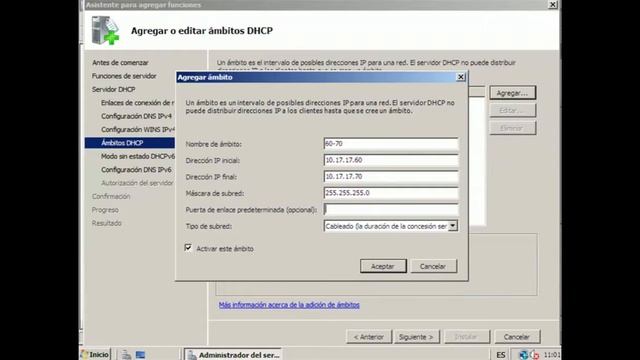Select Configuración DNS IPv4 step
640x360 pixels.
point(136,116)
